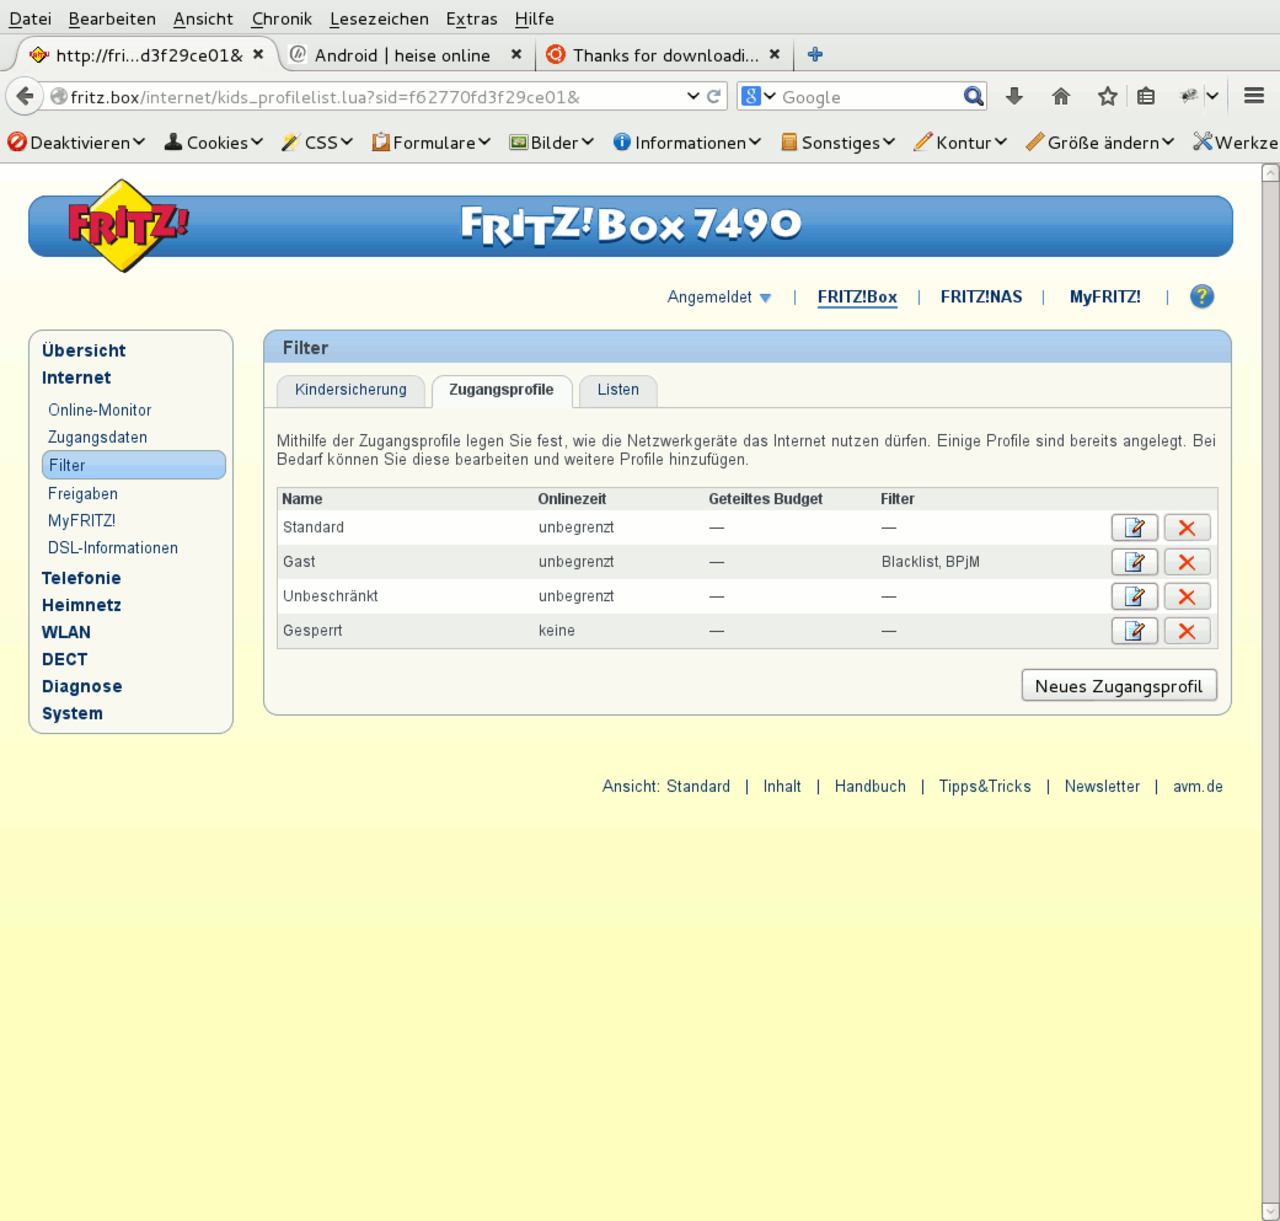Image resolution: width=1280 pixels, height=1221 pixels.
Task: Open the URL history dropdown arrow
Action: click(693, 96)
